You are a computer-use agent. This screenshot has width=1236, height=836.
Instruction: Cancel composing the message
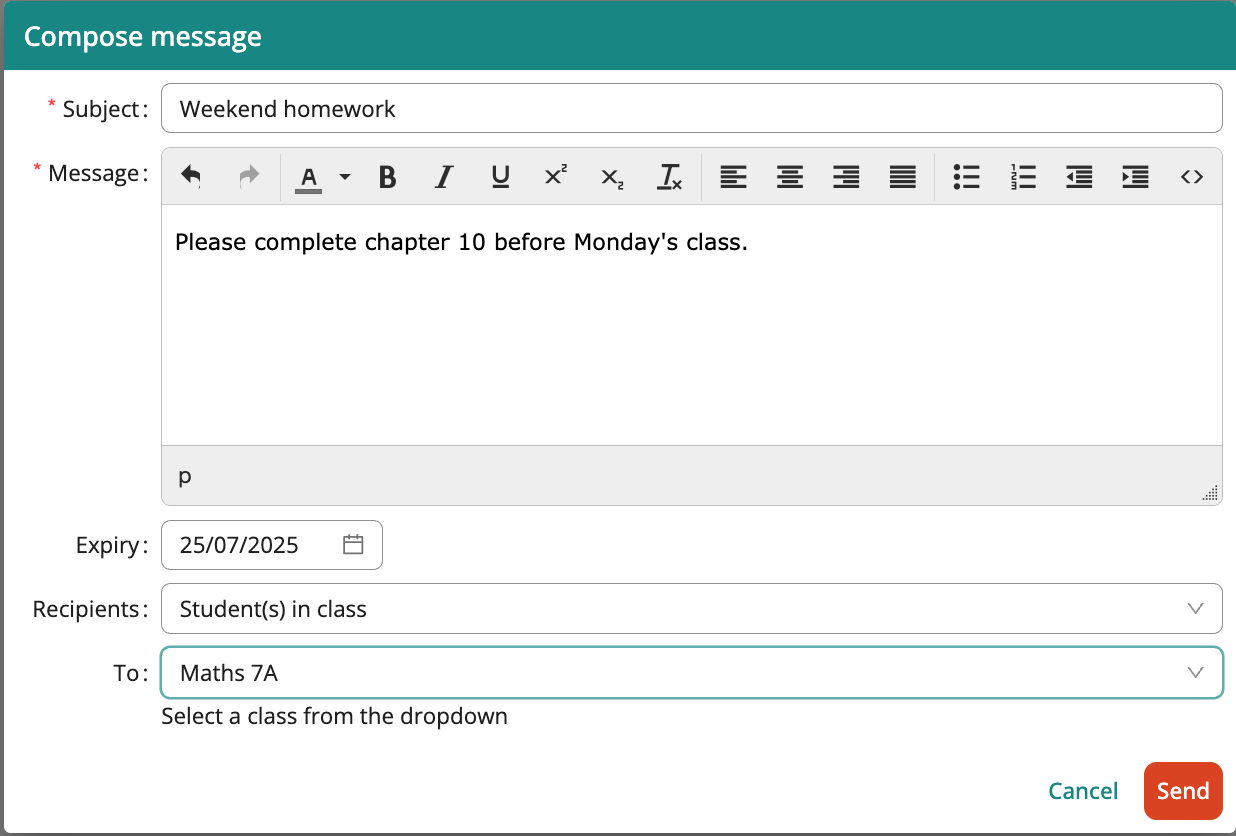coord(1083,790)
